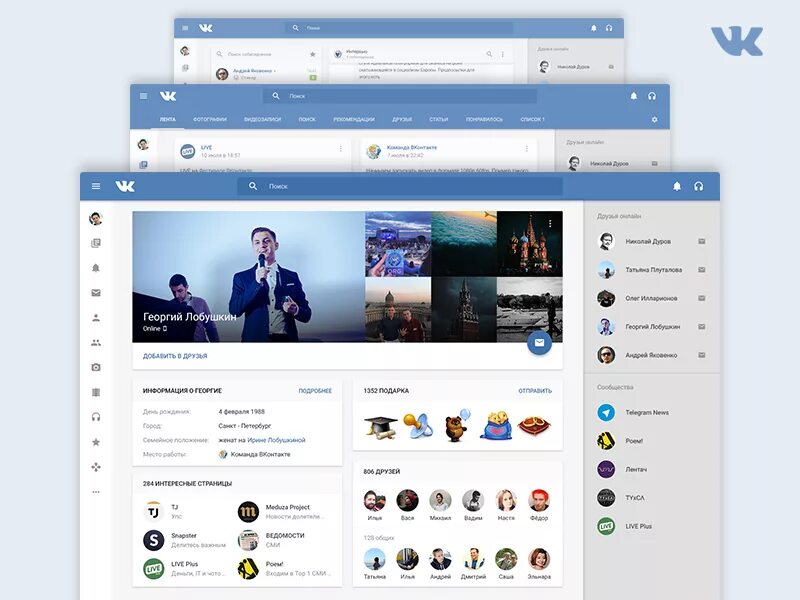Click the blue message compose icon on profile cover

tap(539, 342)
